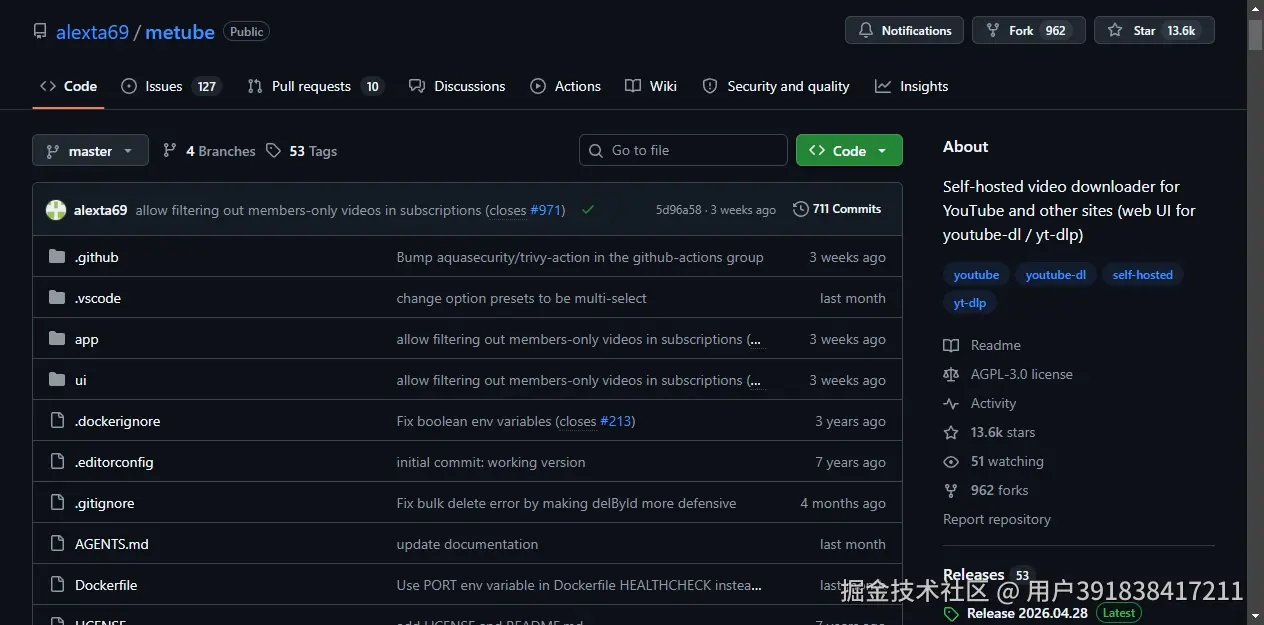1264x625 pixels.
Task: Open the Pull requests tab
Action: coord(315,86)
